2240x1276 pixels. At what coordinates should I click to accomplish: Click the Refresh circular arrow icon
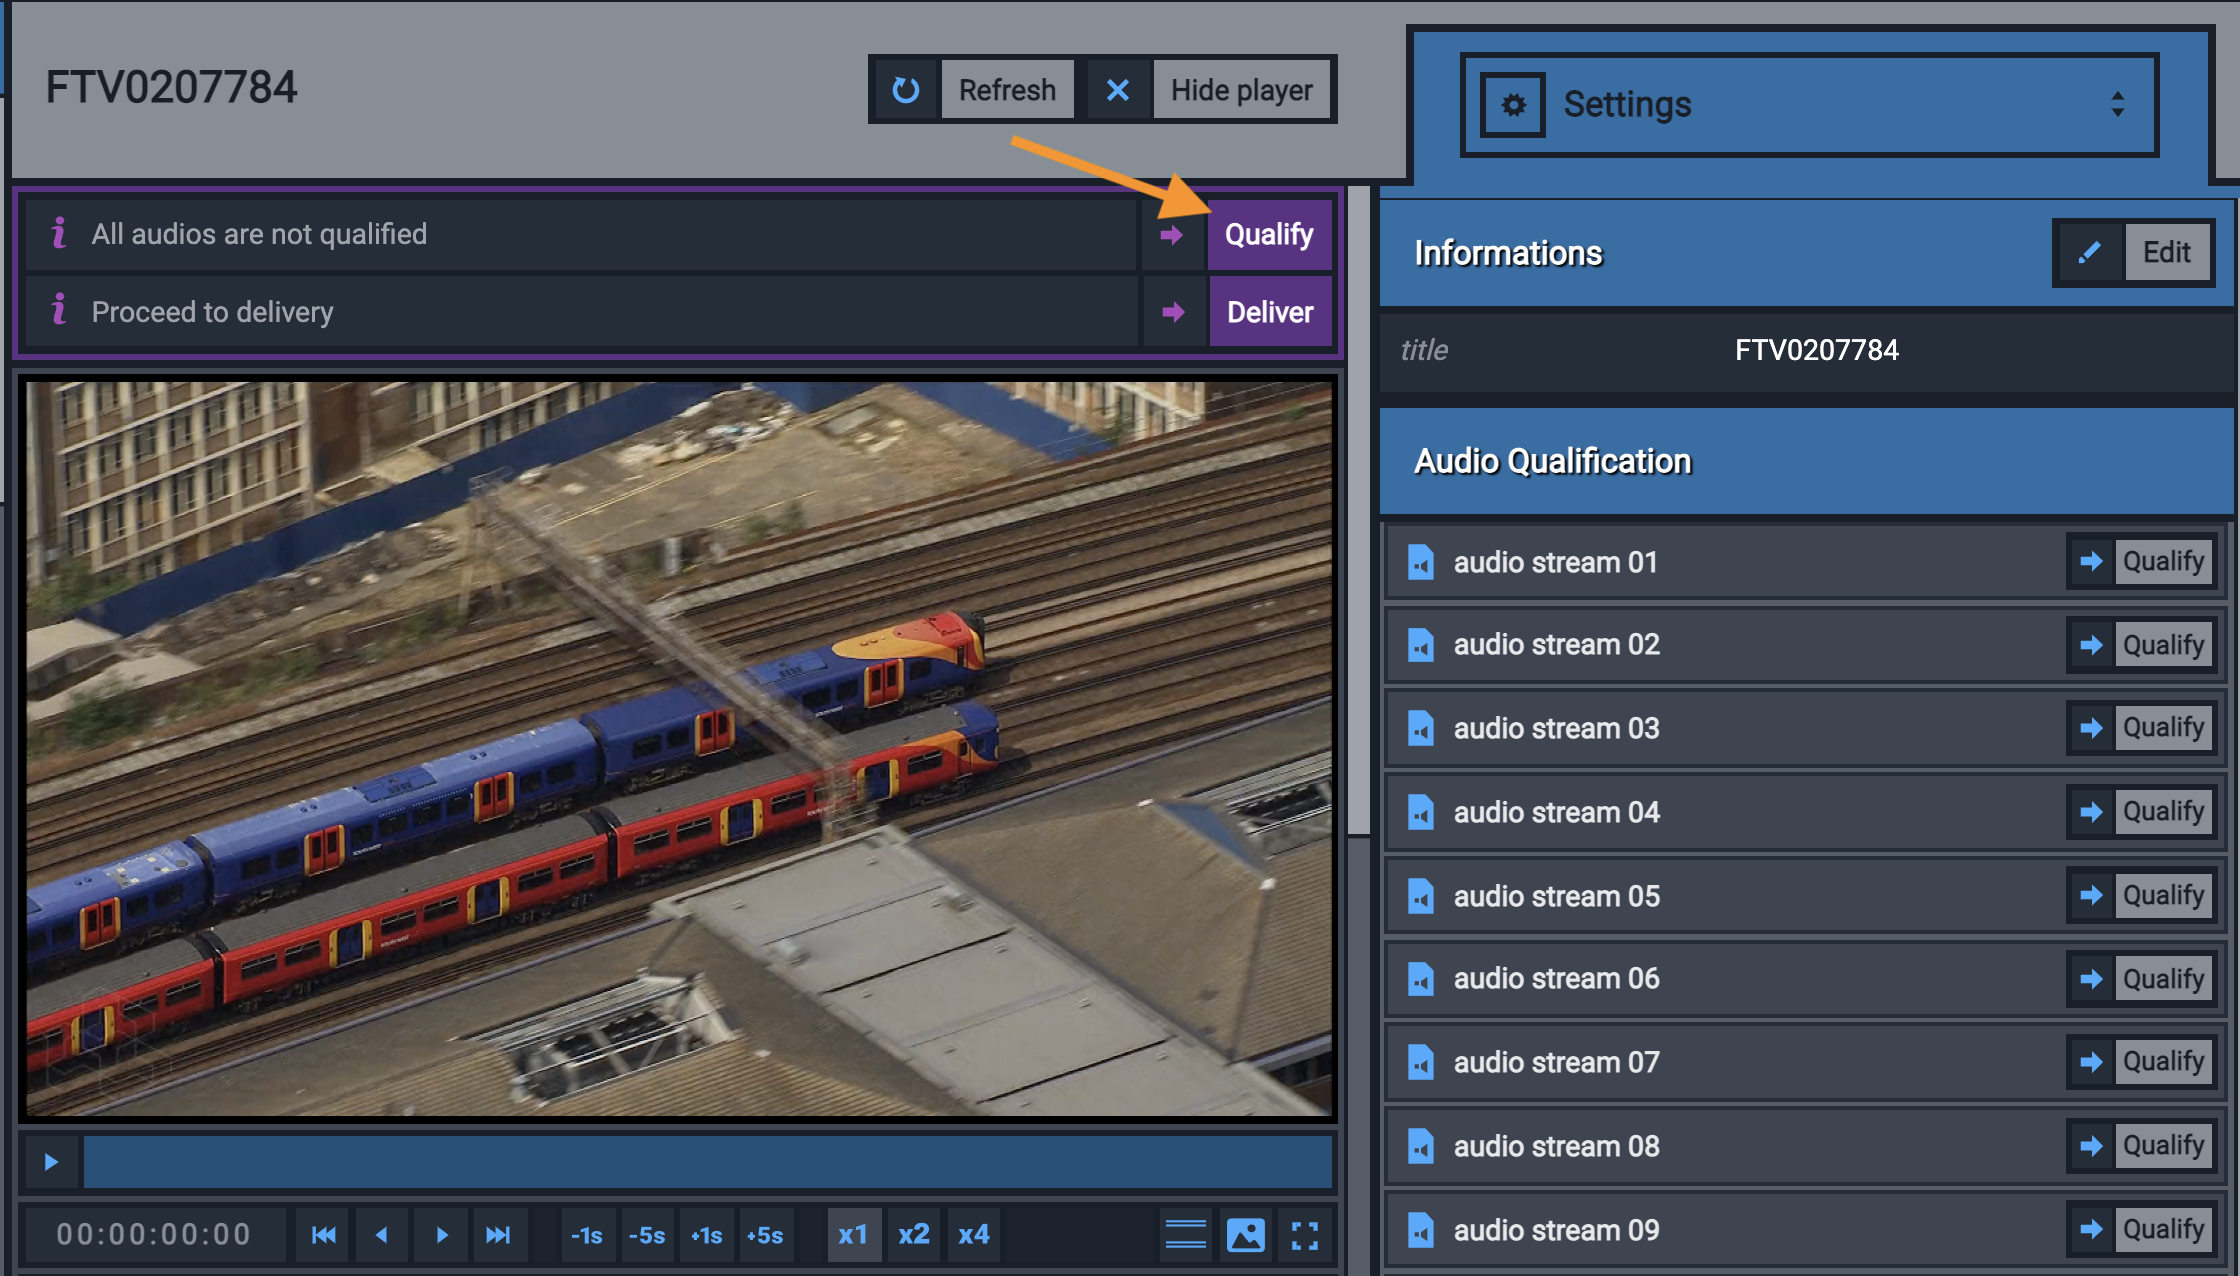point(906,90)
